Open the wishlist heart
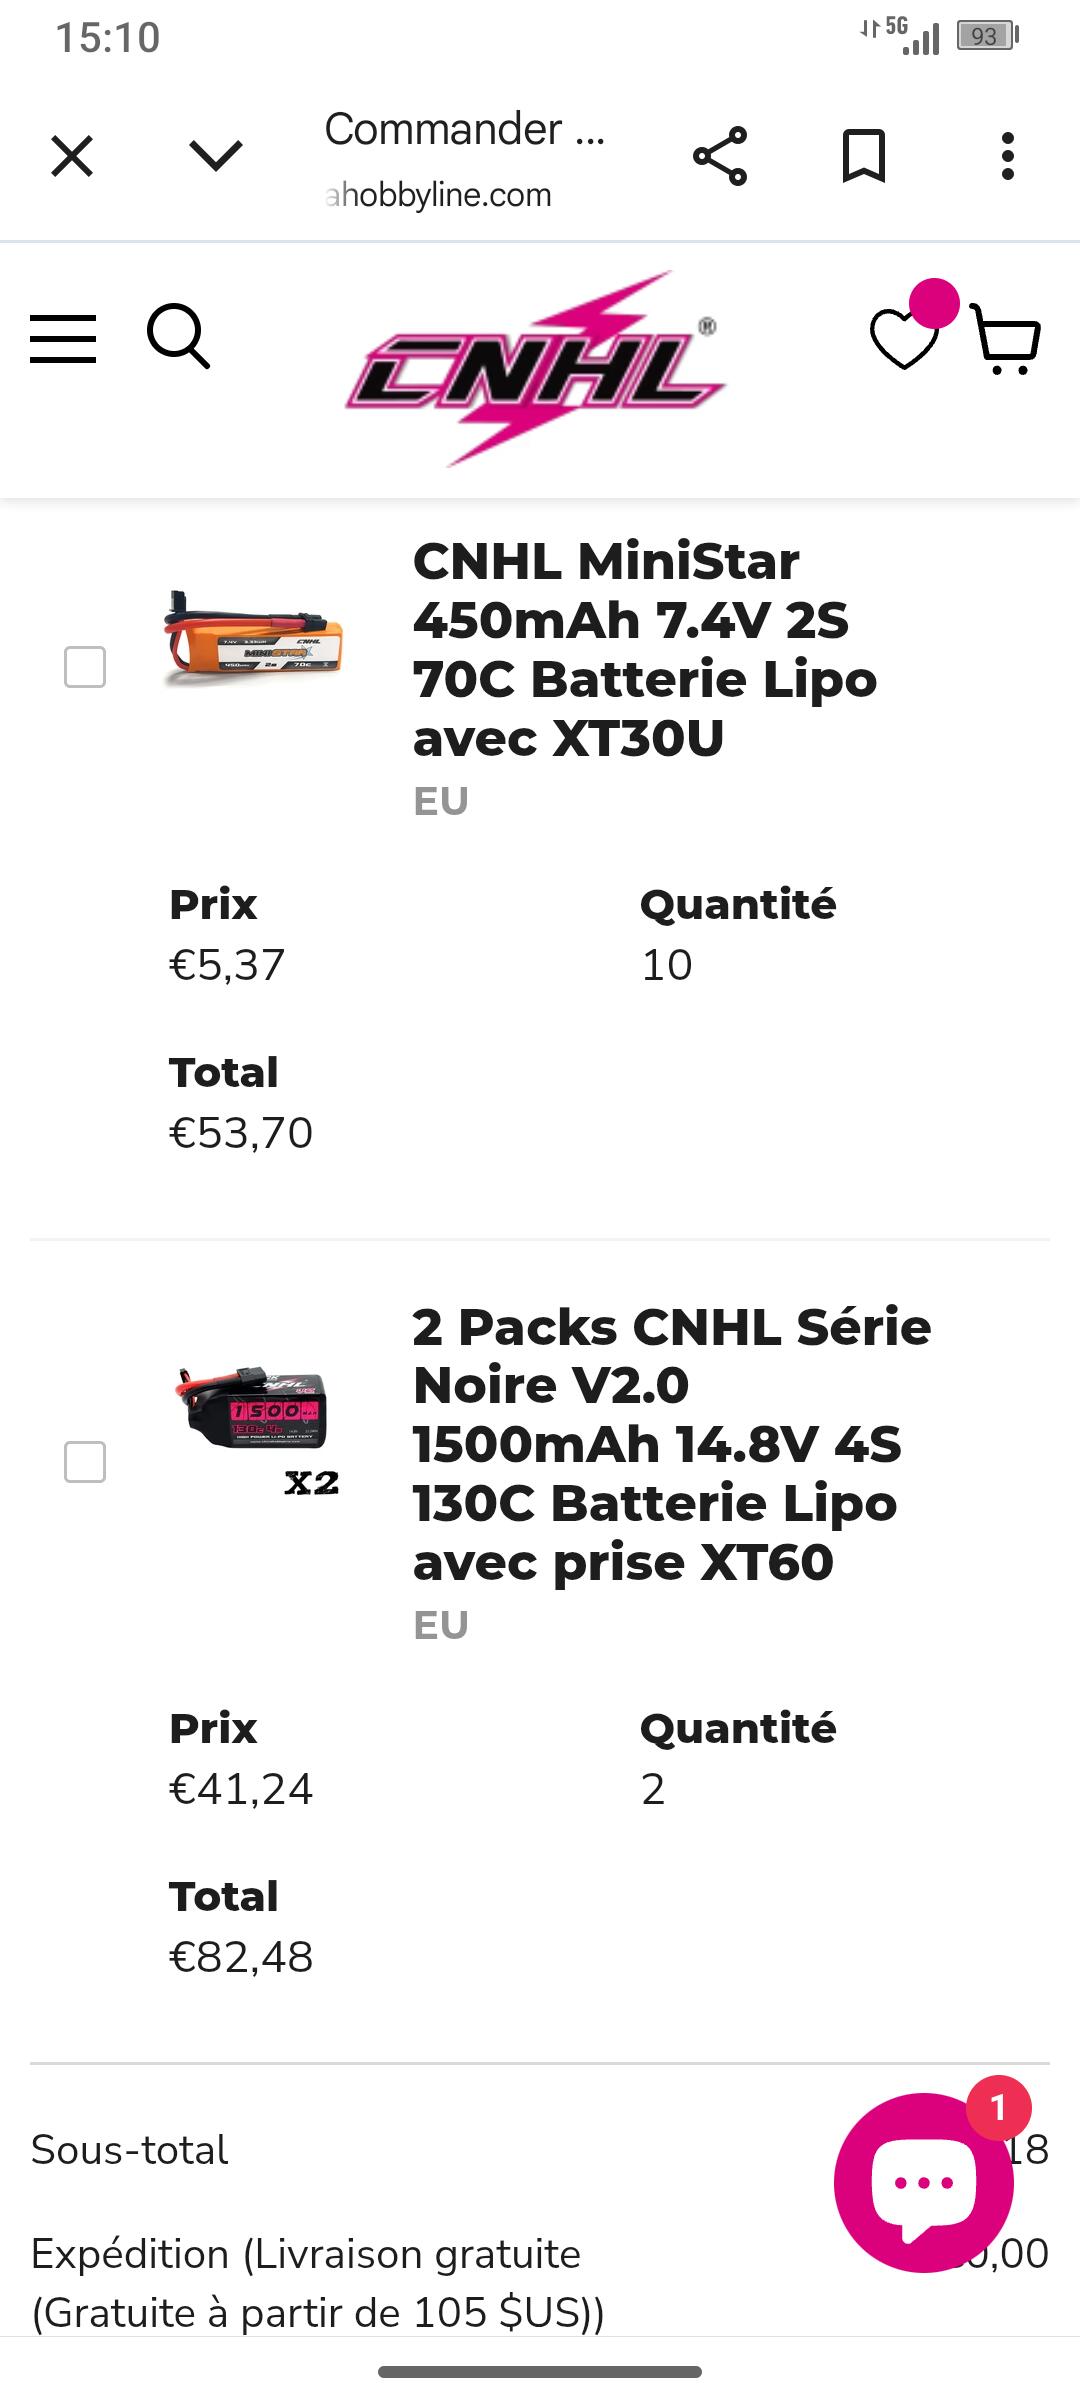The height and width of the screenshot is (2408, 1080). click(905, 338)
